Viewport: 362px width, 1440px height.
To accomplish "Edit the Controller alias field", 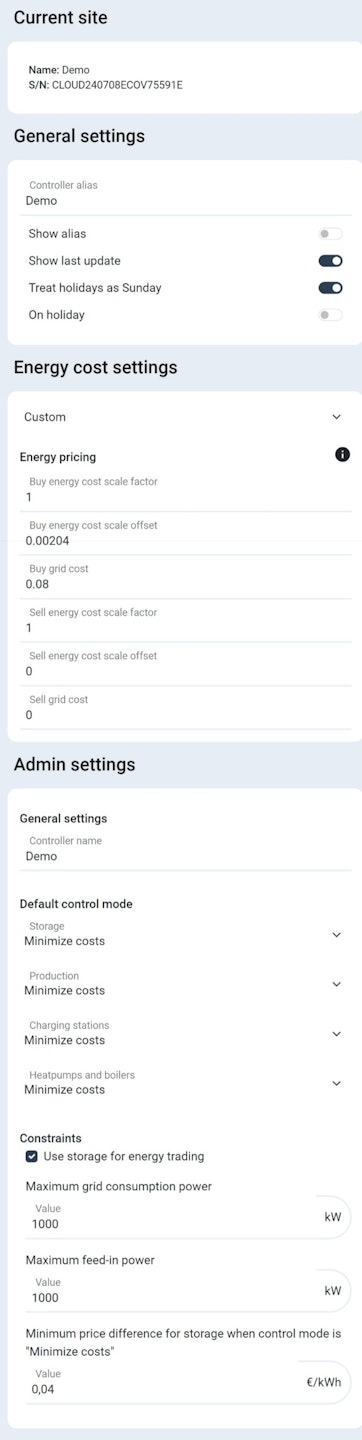I will pyautogui.click(x=186, y=194).
